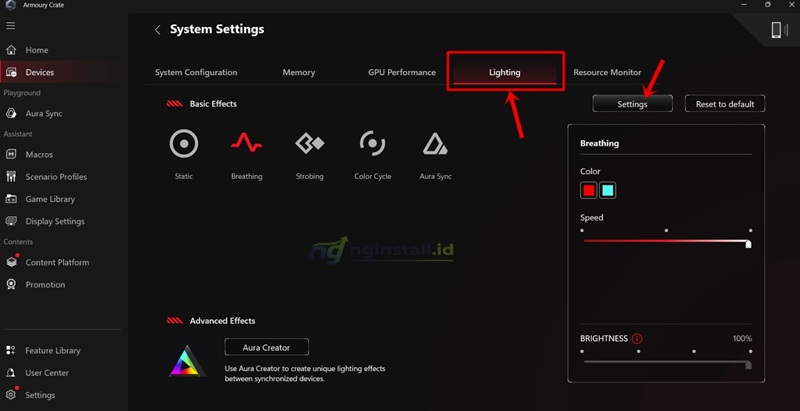Screen dimensions: 800x411
Task: Click the Speed slider handle
Action: pyautogui.click(x=748, y=244)
